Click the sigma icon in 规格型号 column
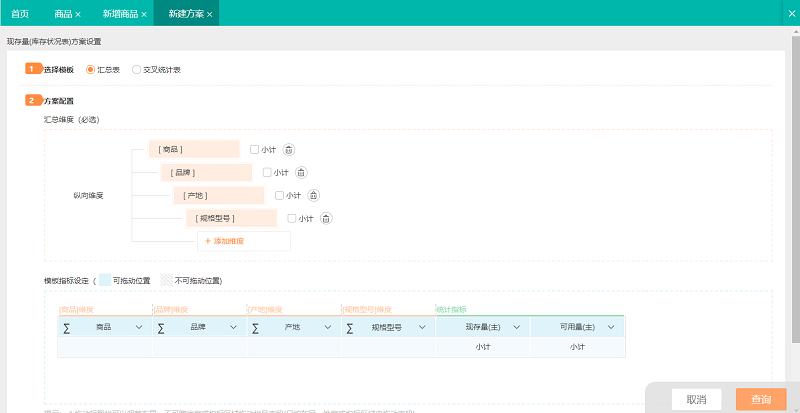 point(349,327)
